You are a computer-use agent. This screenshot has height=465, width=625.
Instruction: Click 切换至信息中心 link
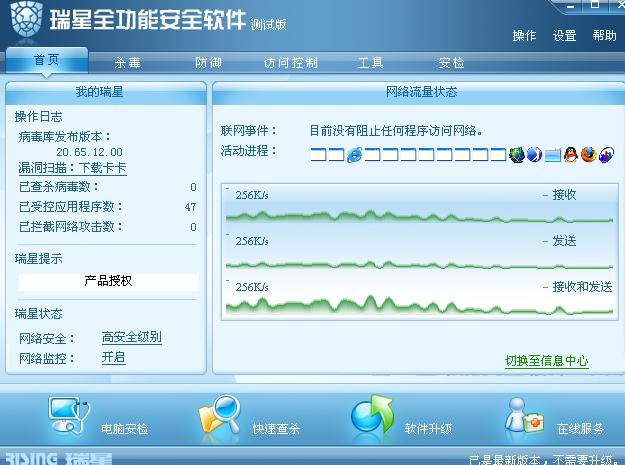[546, 361]
